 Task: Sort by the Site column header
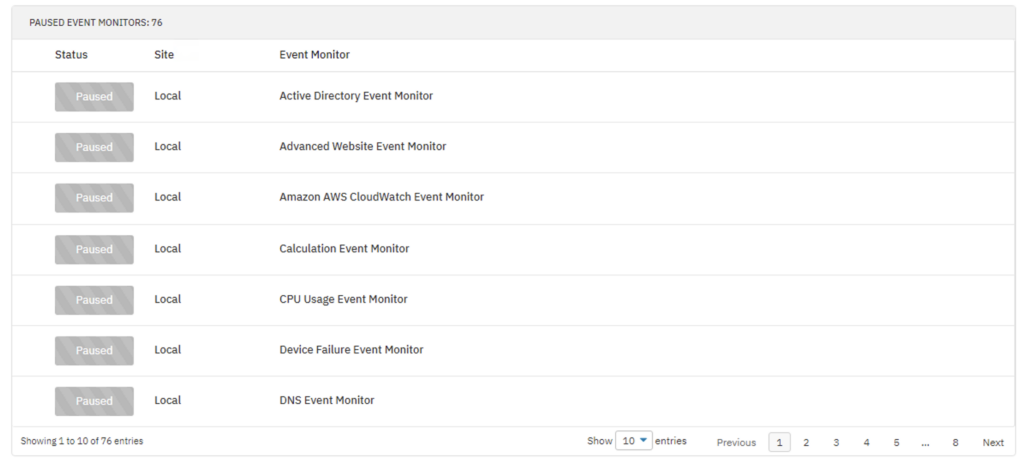click(x=164, y=55)
